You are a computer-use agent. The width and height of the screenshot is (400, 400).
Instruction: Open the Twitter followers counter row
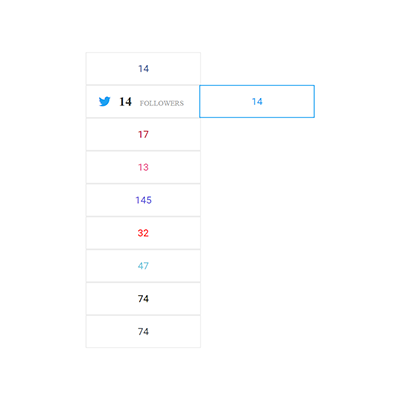tap(143, 101)
